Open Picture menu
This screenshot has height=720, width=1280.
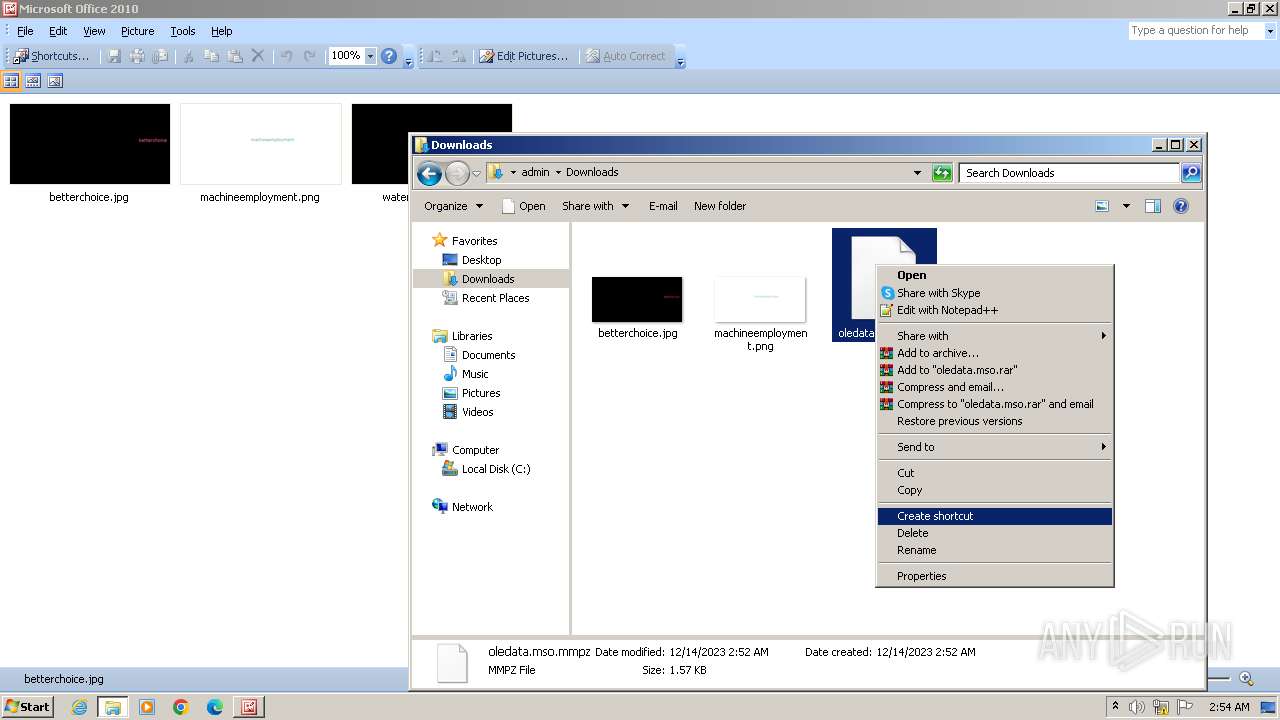point(137,31)
